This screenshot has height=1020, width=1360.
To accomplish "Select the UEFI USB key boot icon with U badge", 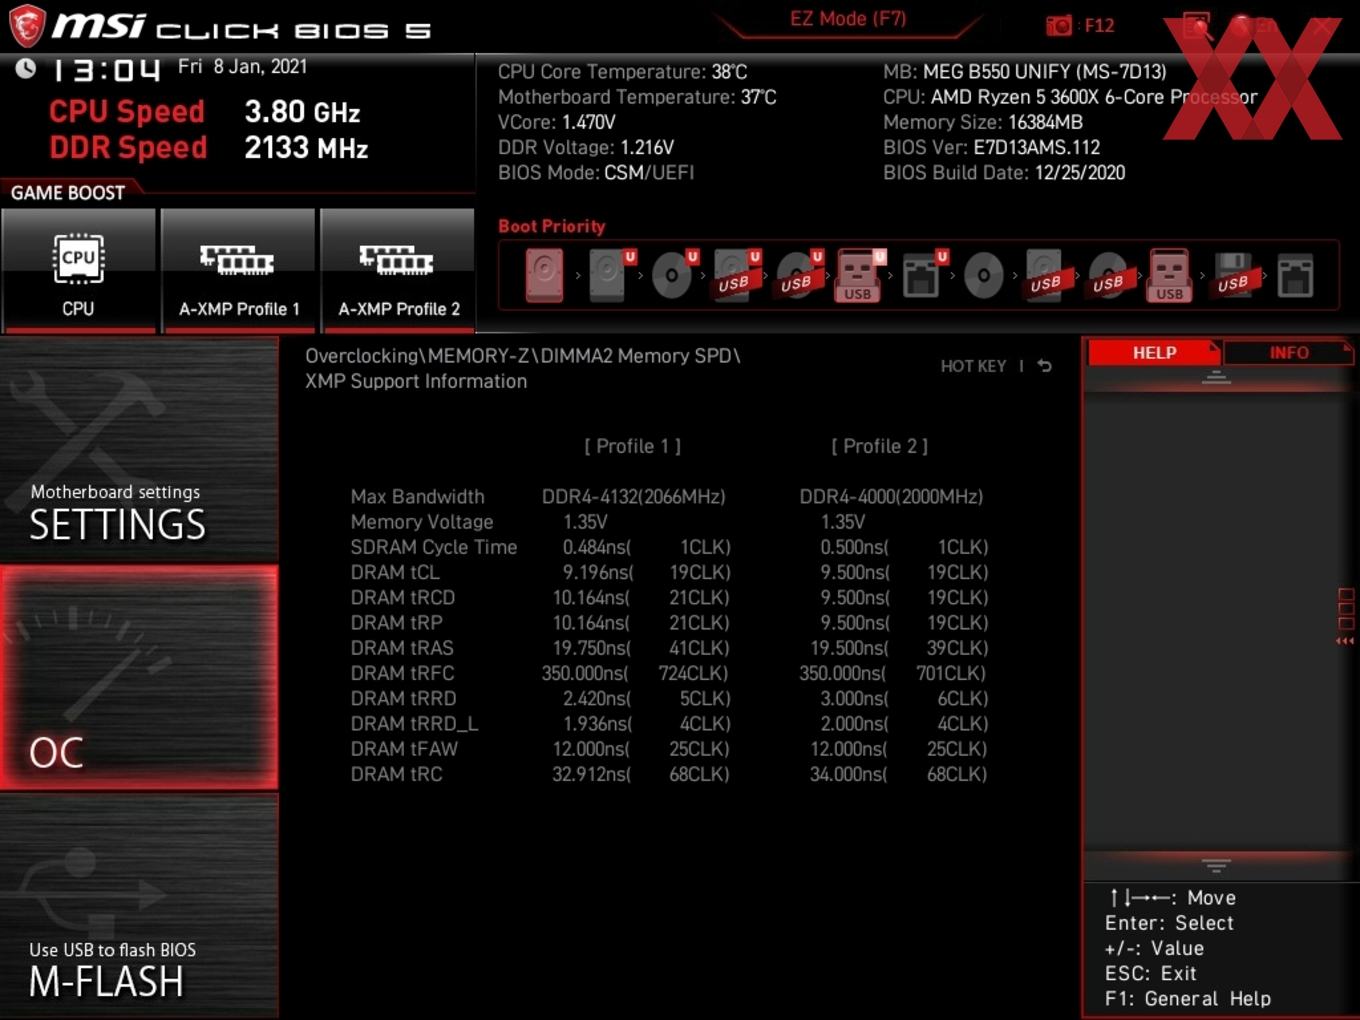I will 859,275.
